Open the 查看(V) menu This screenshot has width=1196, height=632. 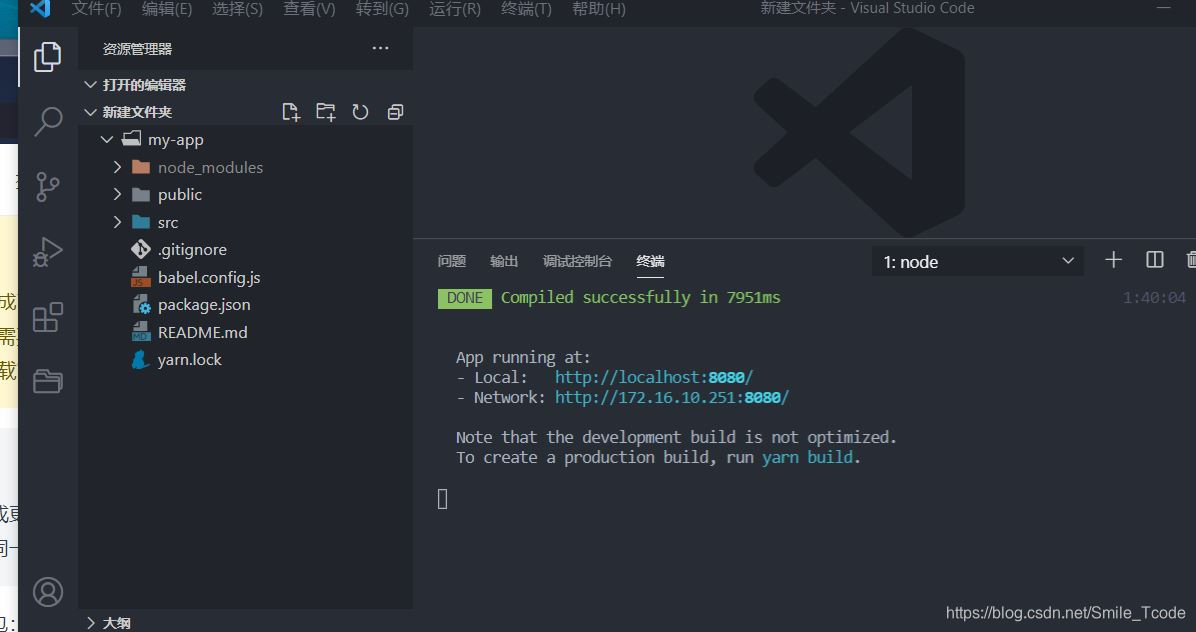[309, 9]
